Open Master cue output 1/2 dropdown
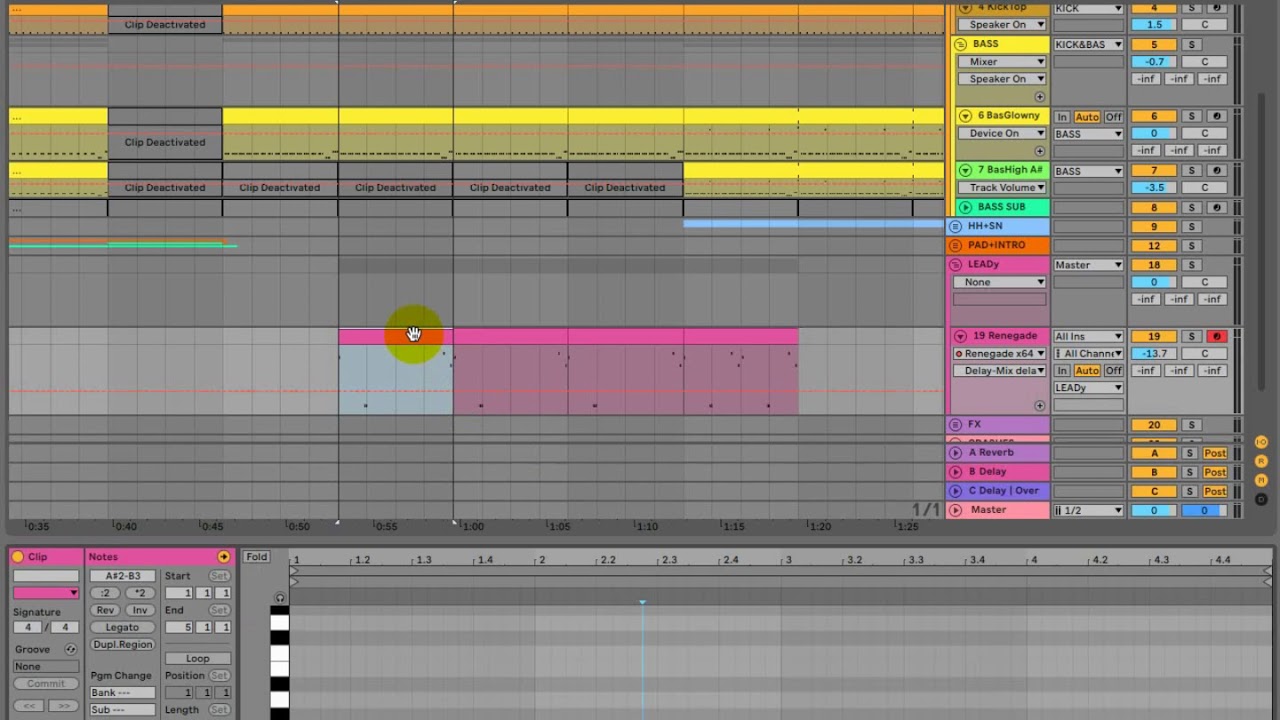Image resolution: width=1280 pixels, height=720 pixels. (1088, 511)
